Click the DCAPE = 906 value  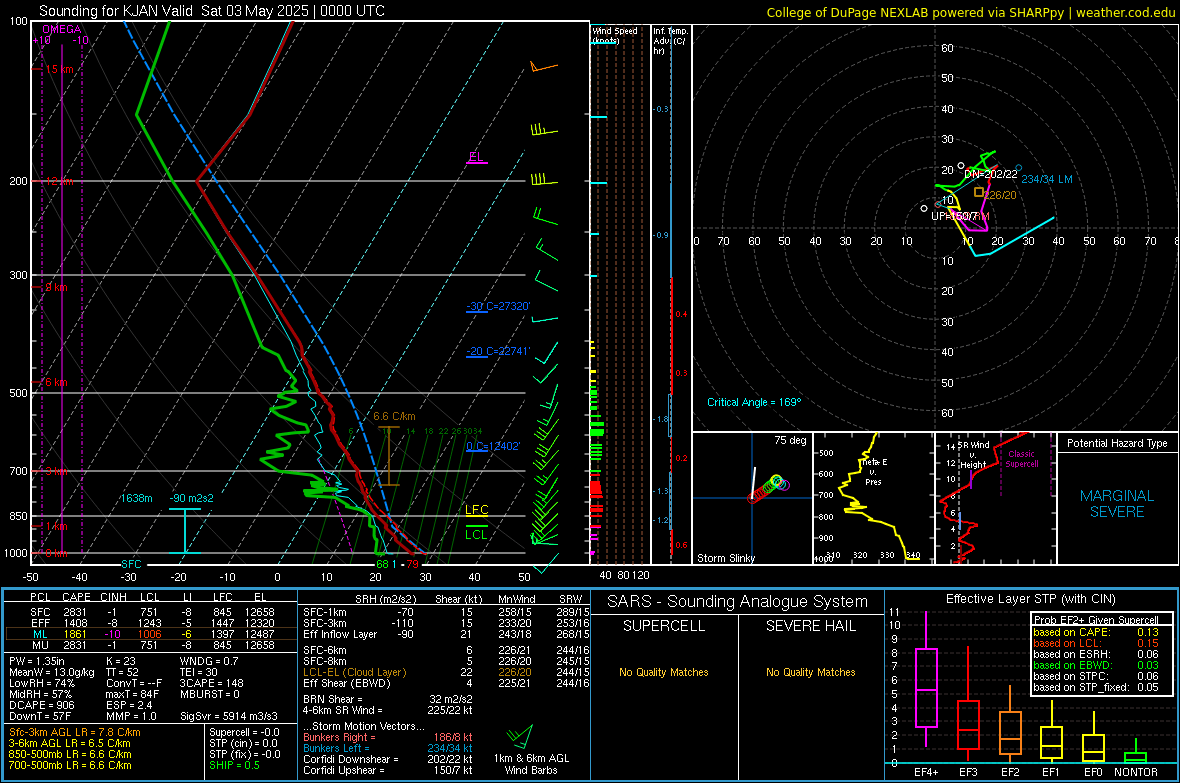[42, 705]
